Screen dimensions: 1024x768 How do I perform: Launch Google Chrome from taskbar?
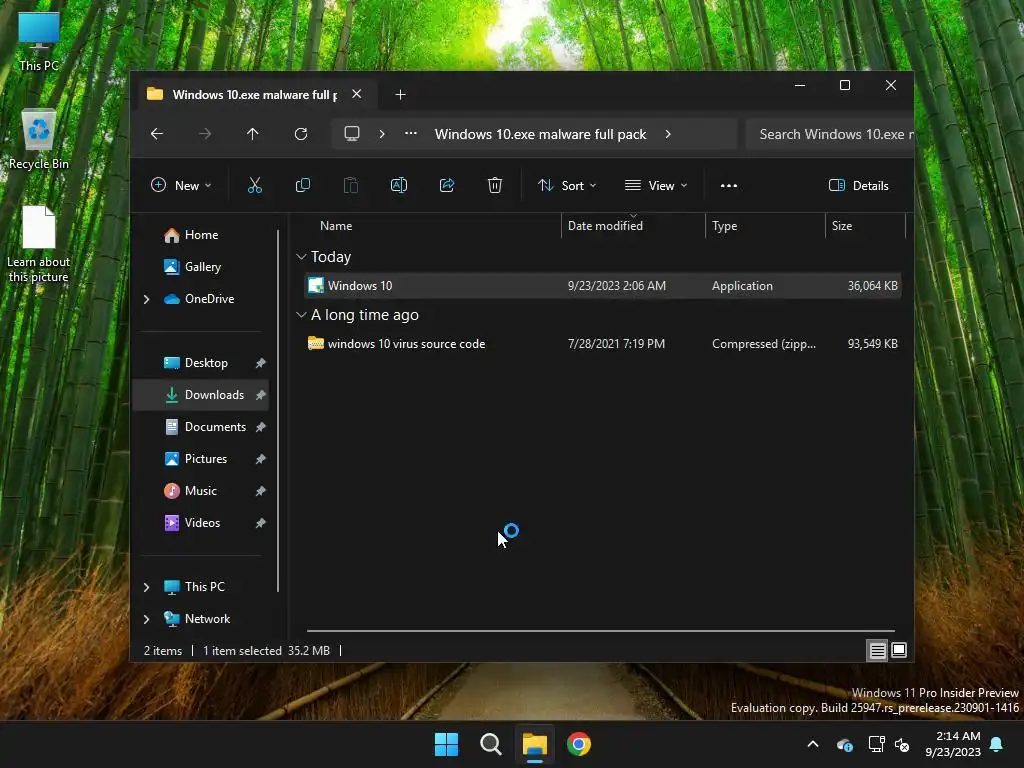click(x=579, y=744)
